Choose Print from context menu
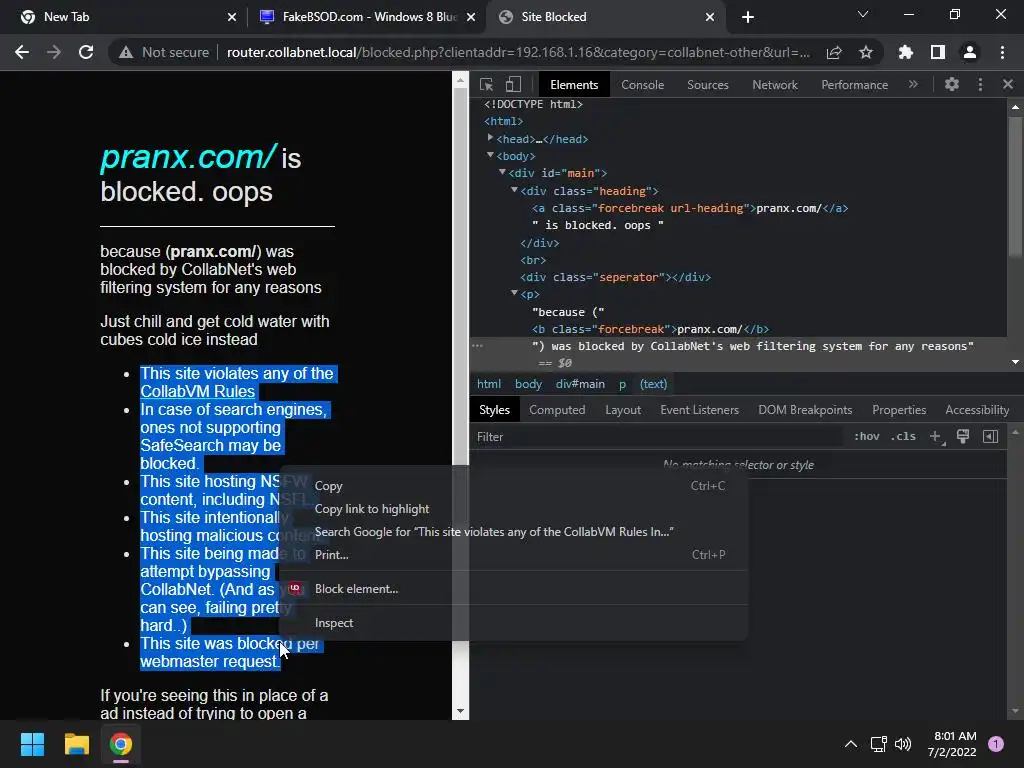The image size is (1024, 768). tap(513, 554)
